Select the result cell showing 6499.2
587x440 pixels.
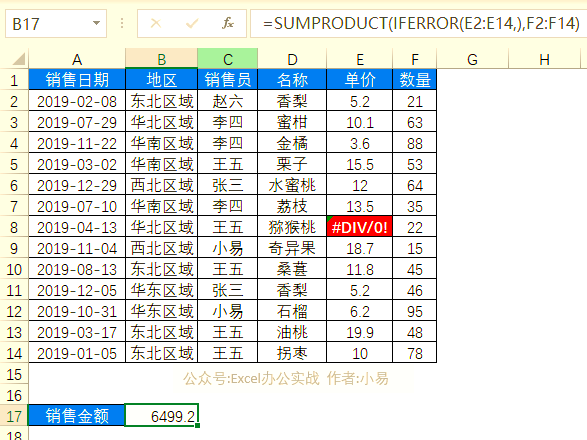coord(161,415)
